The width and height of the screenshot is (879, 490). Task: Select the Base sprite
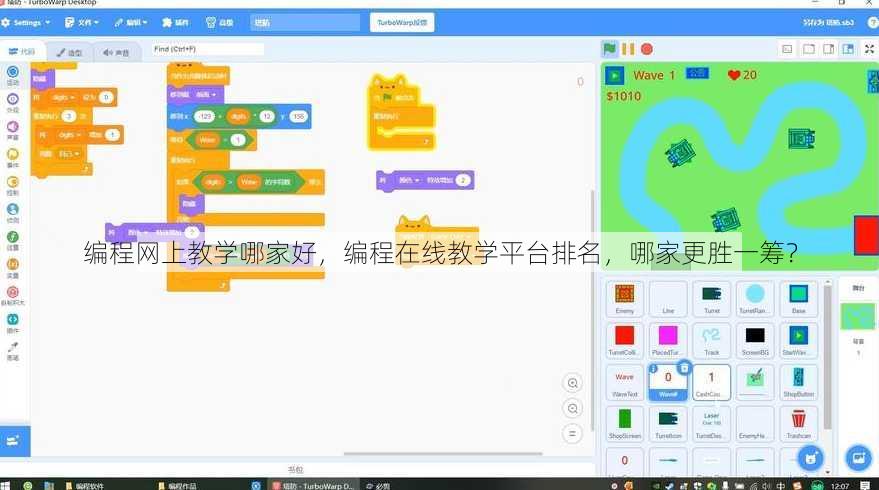pos(798,299)
